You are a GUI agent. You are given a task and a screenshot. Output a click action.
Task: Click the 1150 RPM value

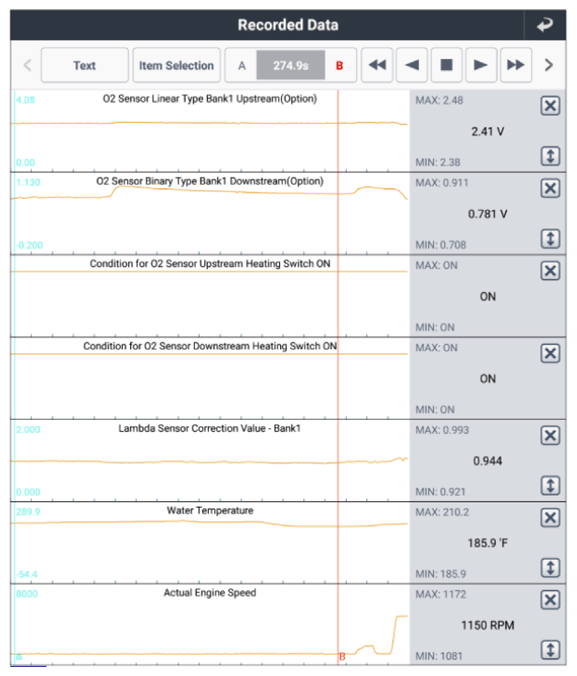tap(488, 625)
